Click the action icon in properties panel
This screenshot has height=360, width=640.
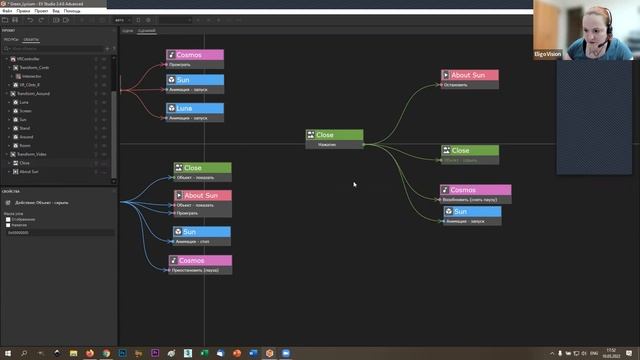pos(8,202)
